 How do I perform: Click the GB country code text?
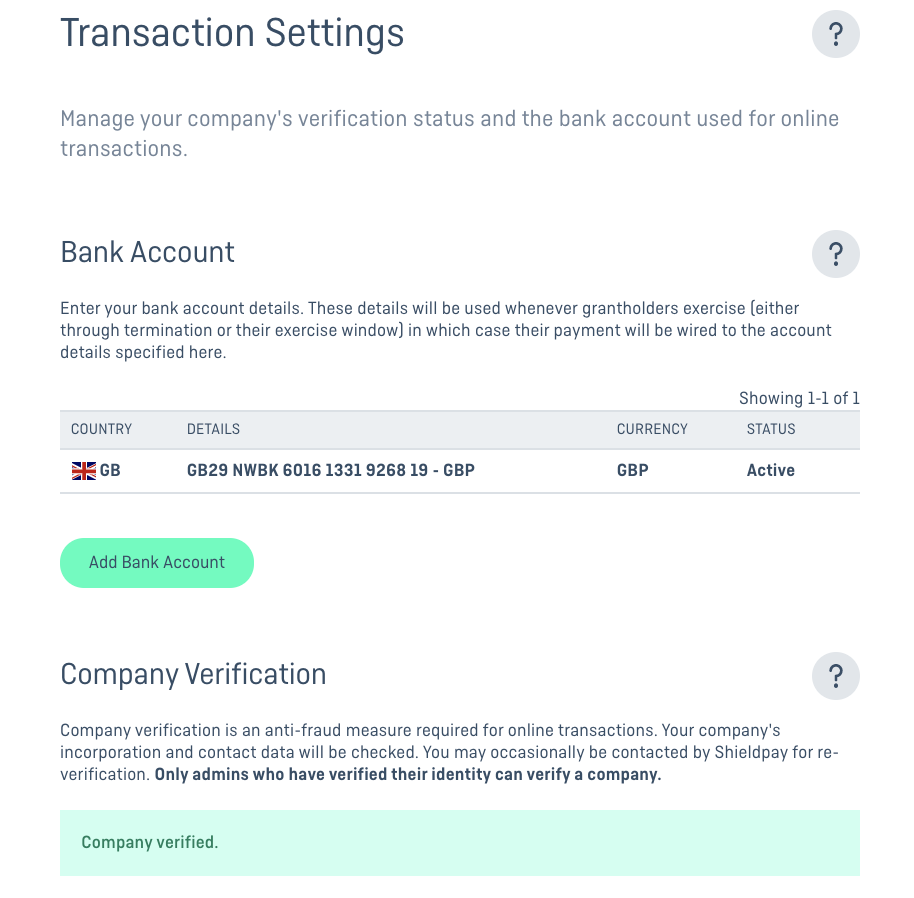pyautogui.click(x=110, y=470)
